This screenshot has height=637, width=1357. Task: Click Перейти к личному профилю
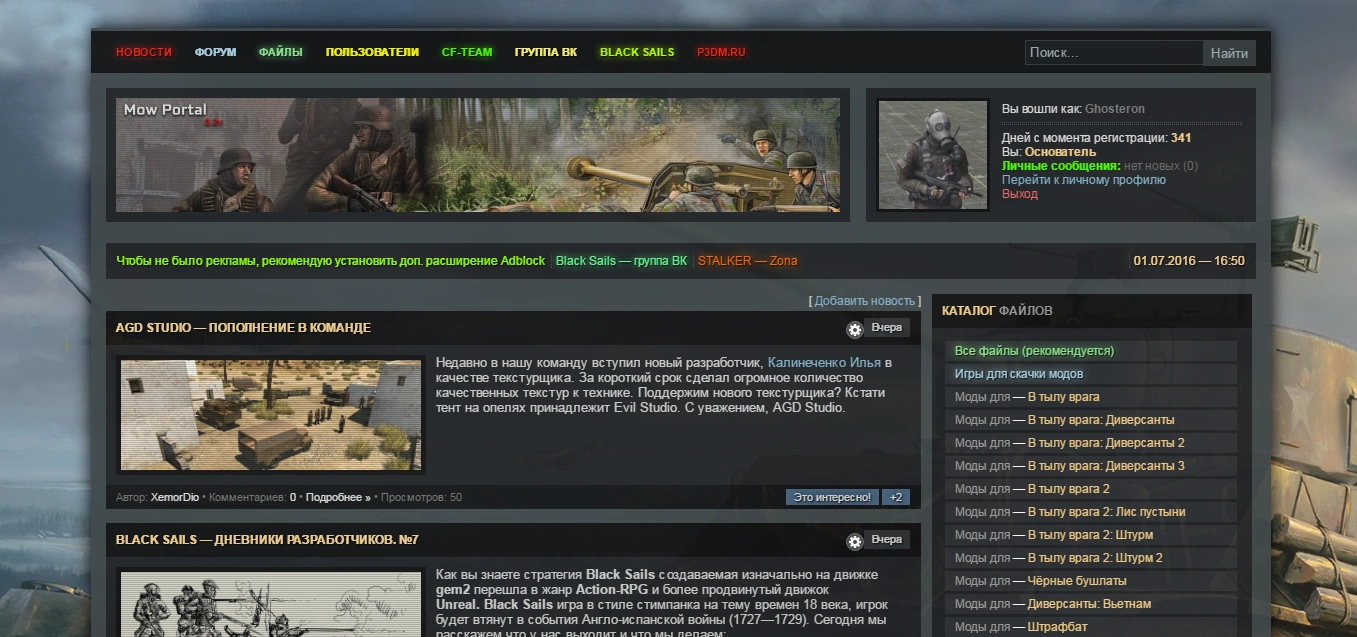[1084, 180]
